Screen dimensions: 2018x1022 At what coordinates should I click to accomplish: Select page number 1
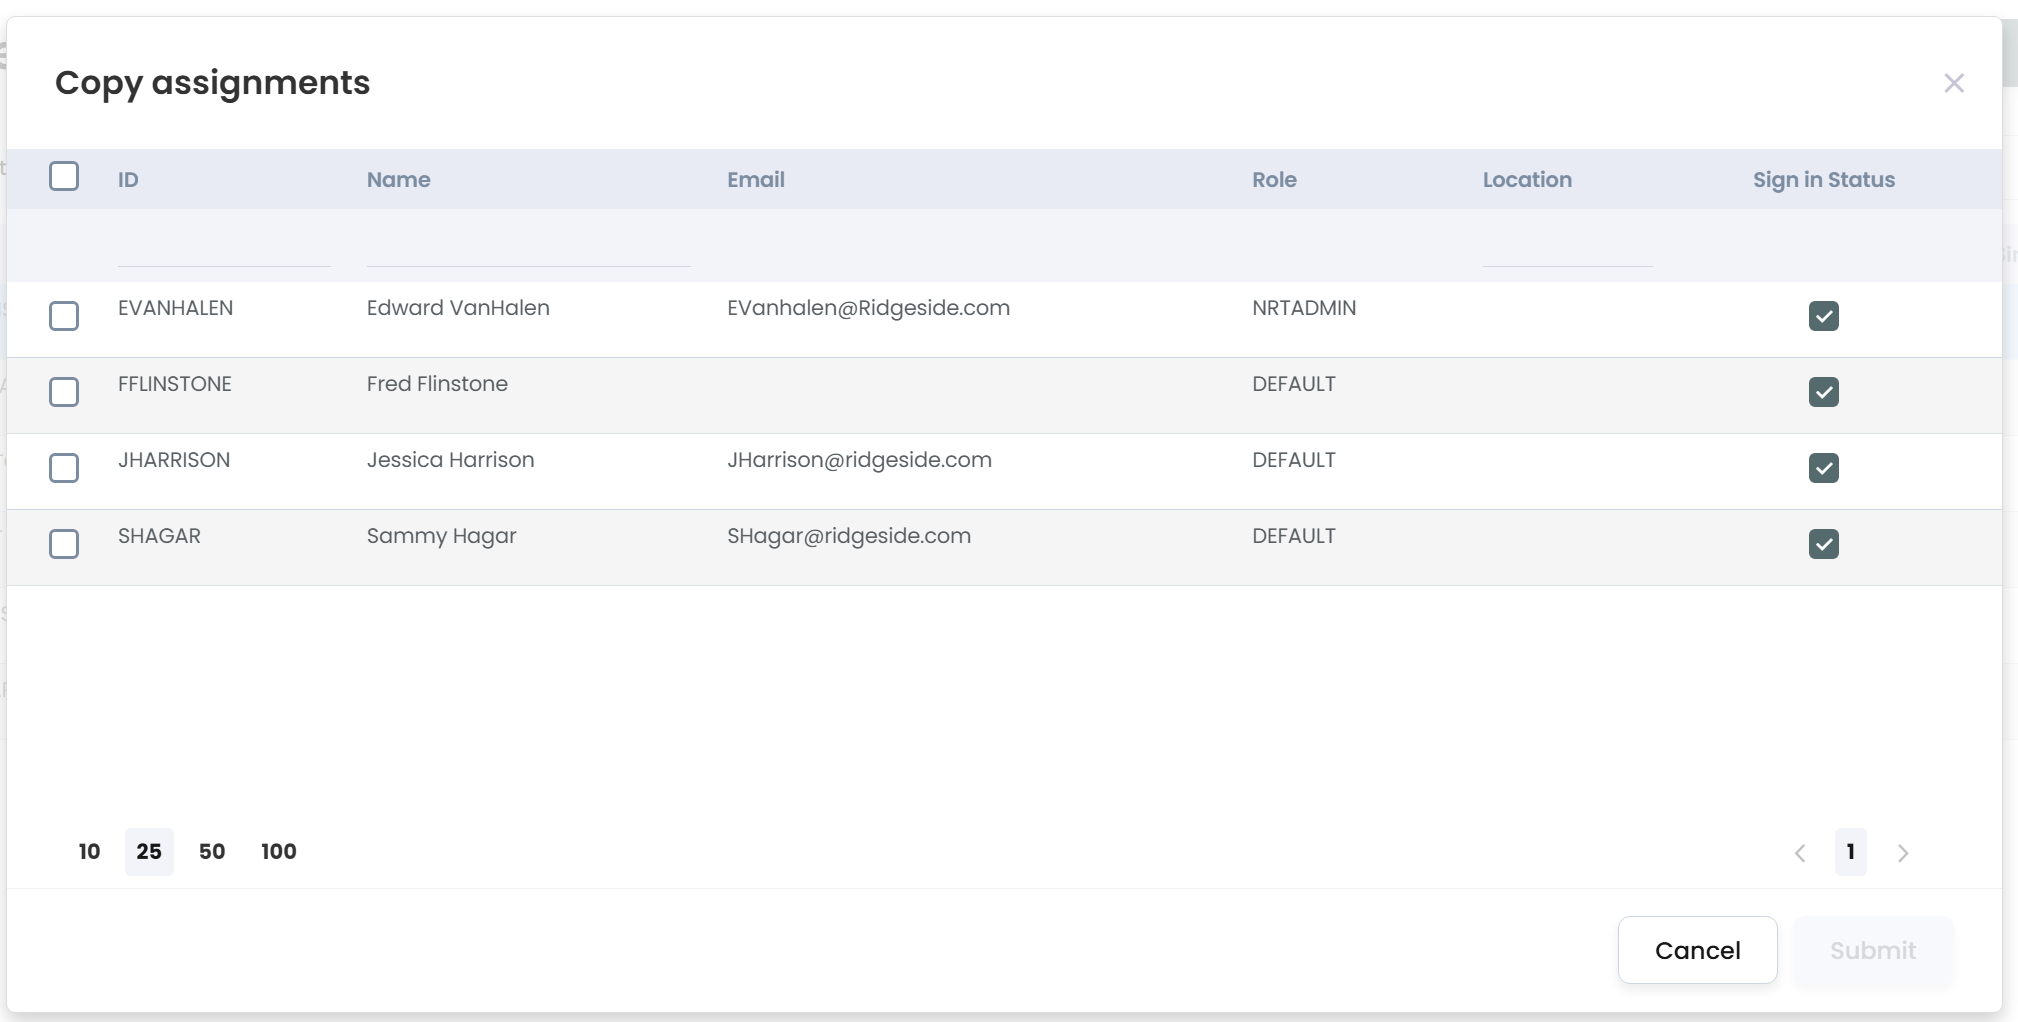[1851, 852]
